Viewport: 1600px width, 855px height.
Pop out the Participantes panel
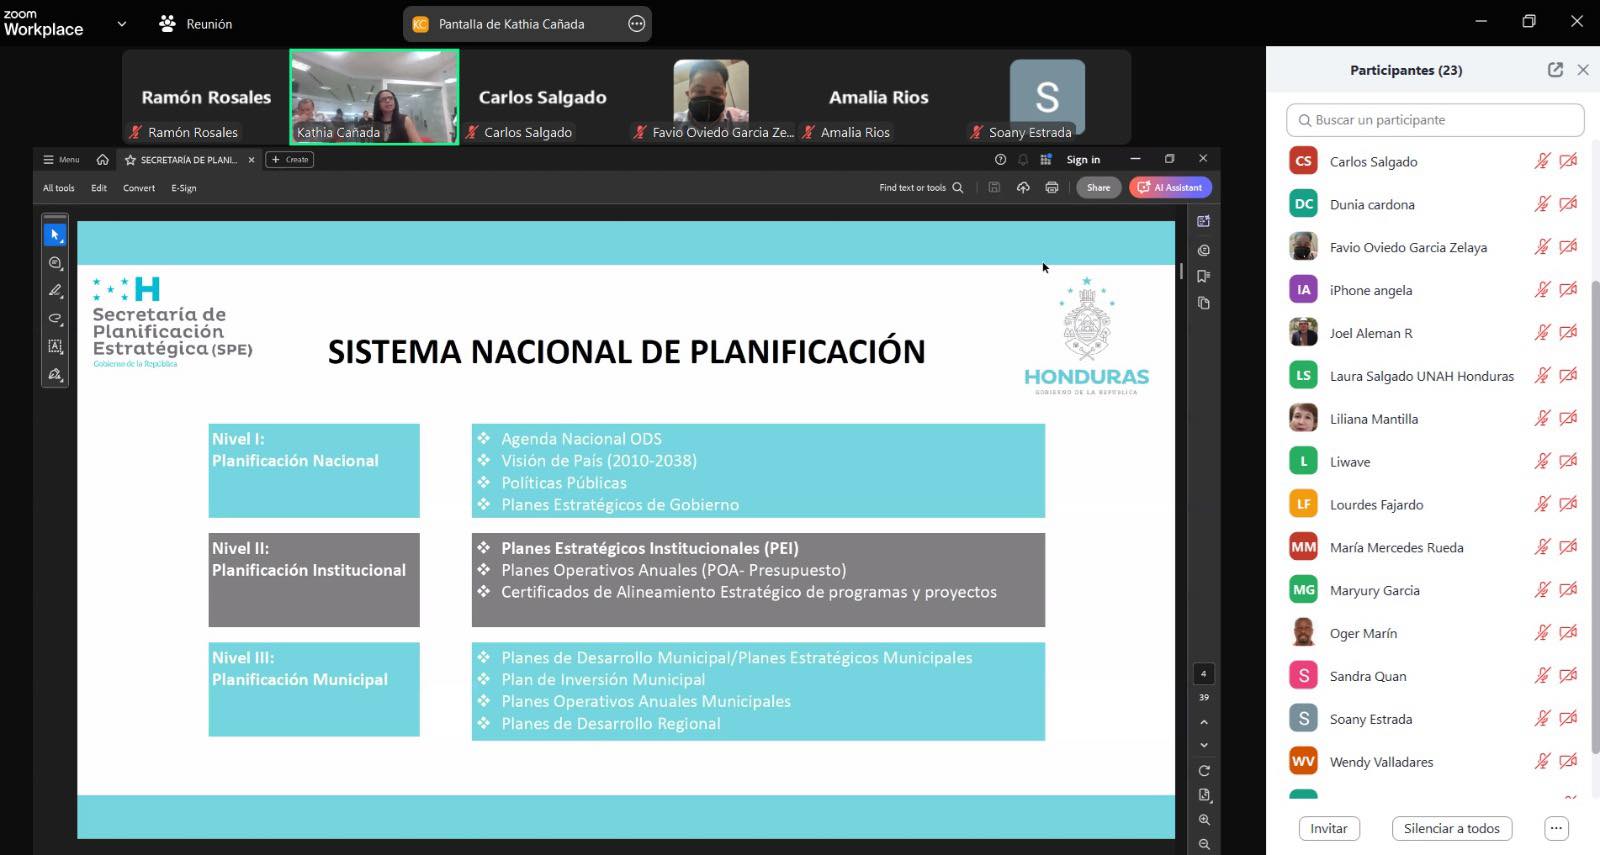pyautogui.click(x=1555, y=70)
